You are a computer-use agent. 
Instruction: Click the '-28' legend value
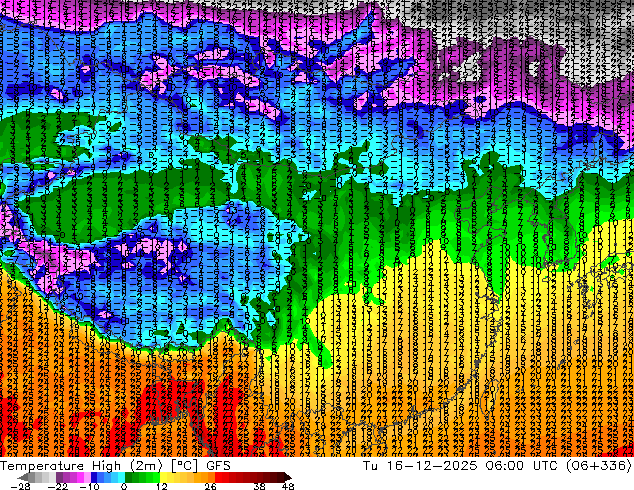[21, 486]
